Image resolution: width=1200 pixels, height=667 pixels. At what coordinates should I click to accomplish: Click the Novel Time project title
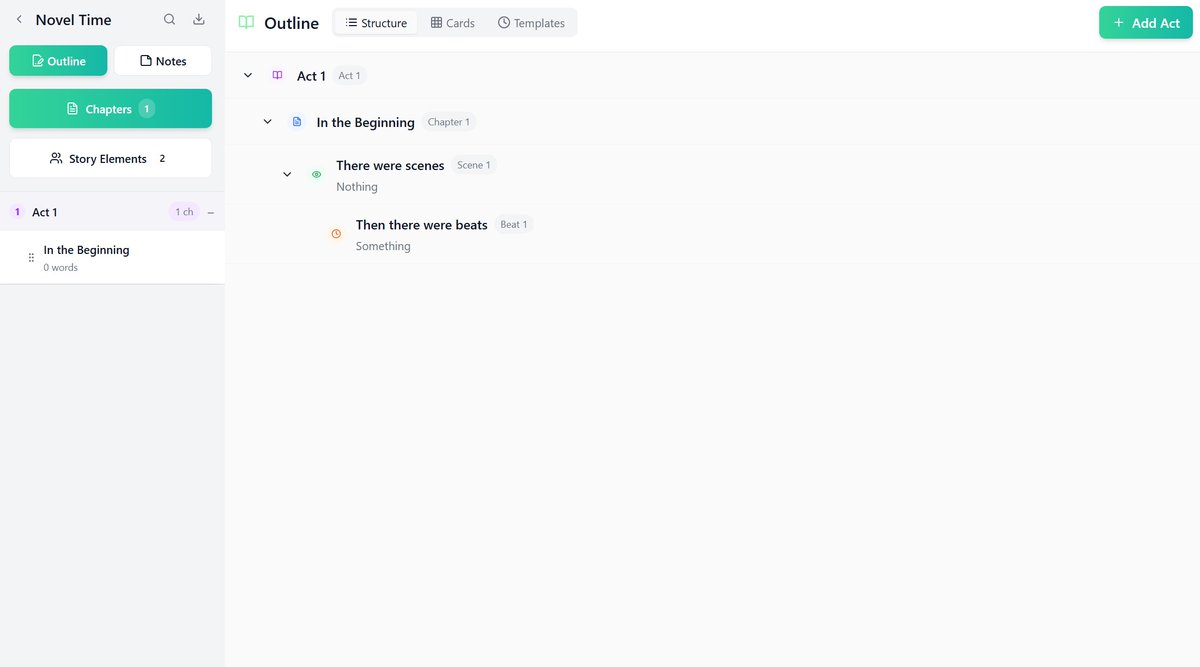point(73,20)
